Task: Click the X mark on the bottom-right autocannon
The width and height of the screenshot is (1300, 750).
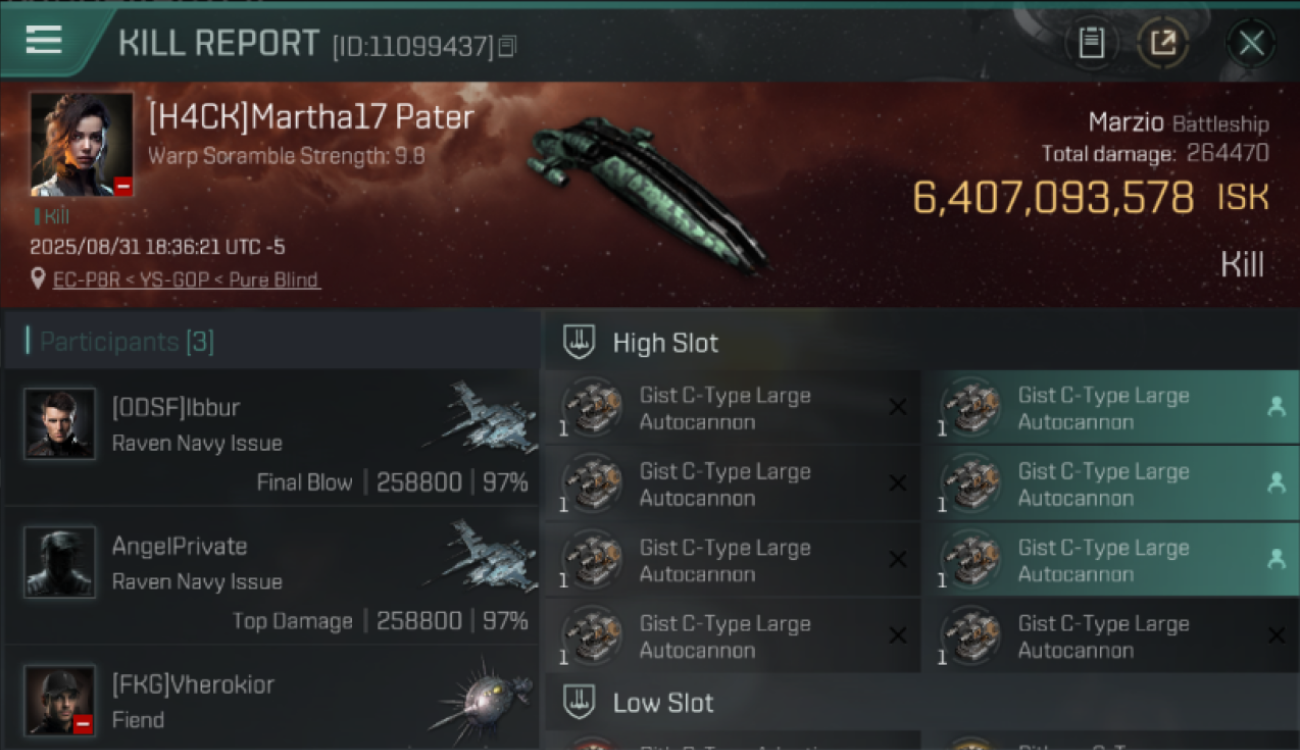Action: tap(1276, 635)
